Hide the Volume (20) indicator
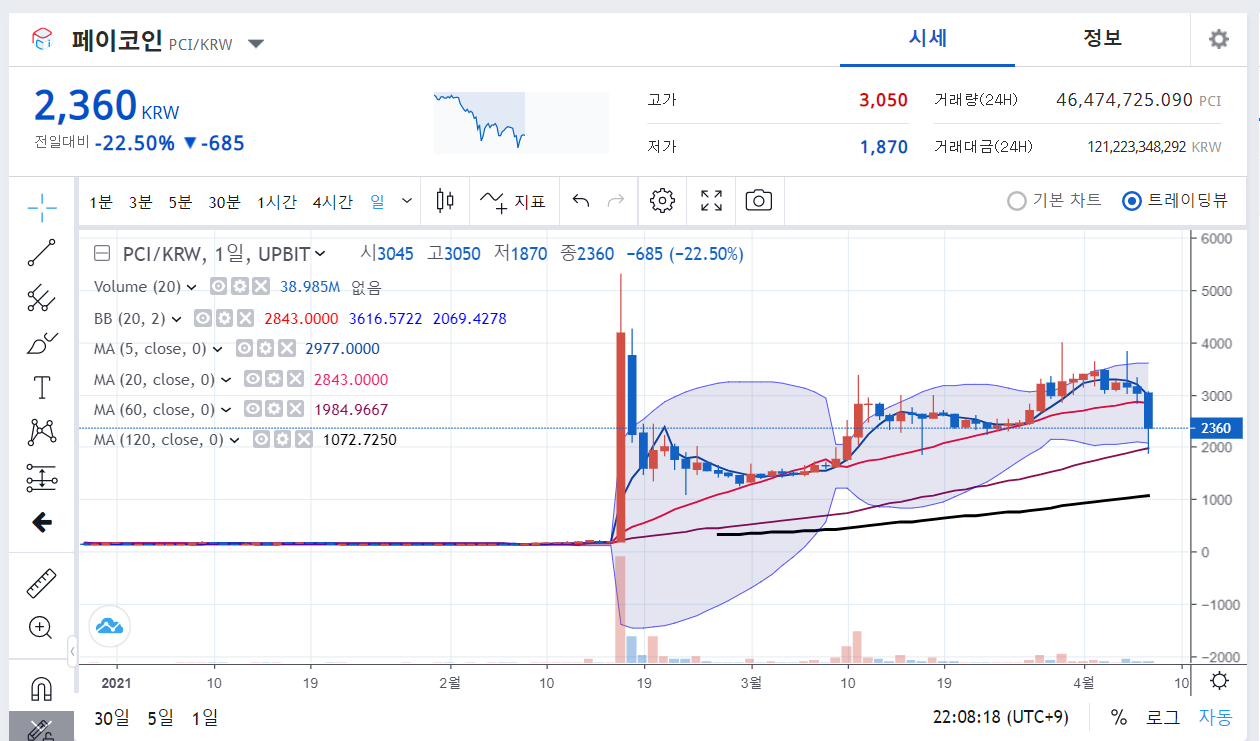The height and width of the screenshot is (741, 1260). point(218,287)
